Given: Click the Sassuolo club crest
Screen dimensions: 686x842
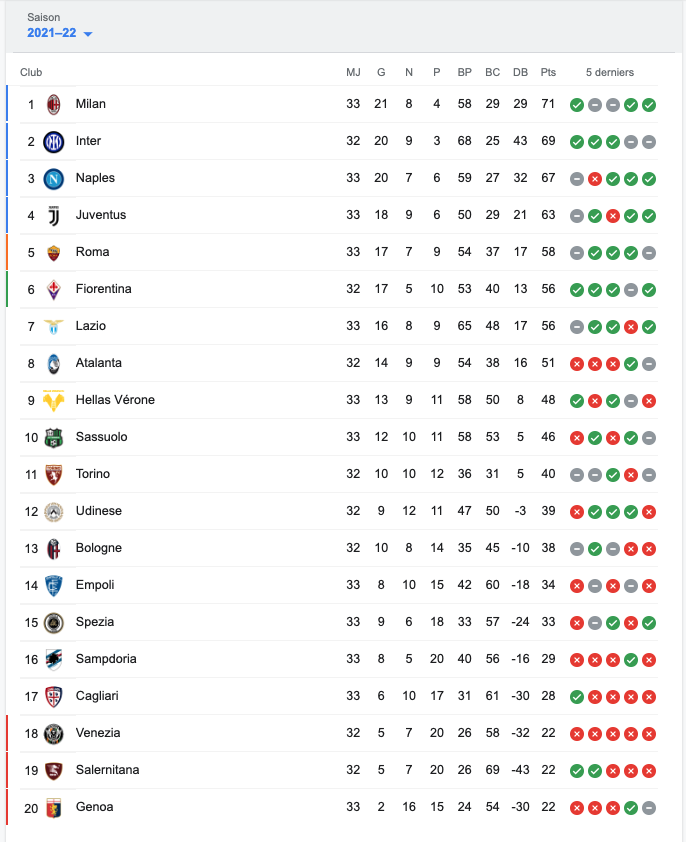Looking at the screenshot, I should [53, 437].
